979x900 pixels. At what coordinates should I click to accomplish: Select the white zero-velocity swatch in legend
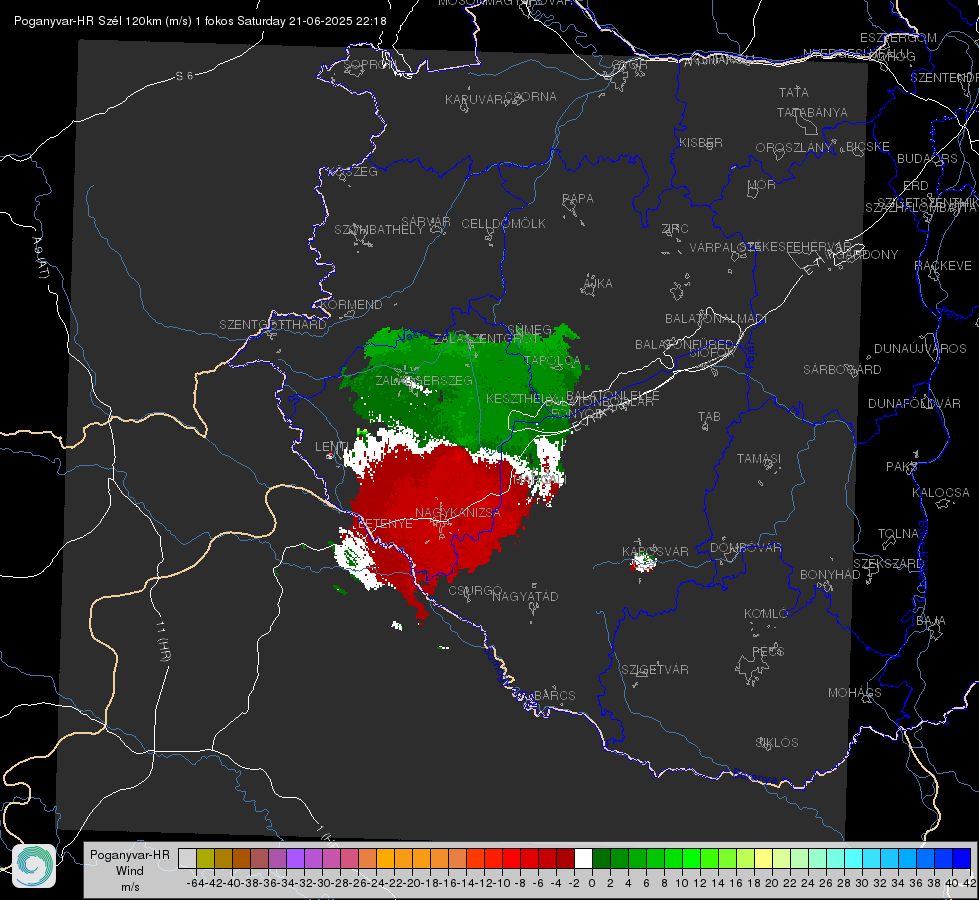point(583,858)
